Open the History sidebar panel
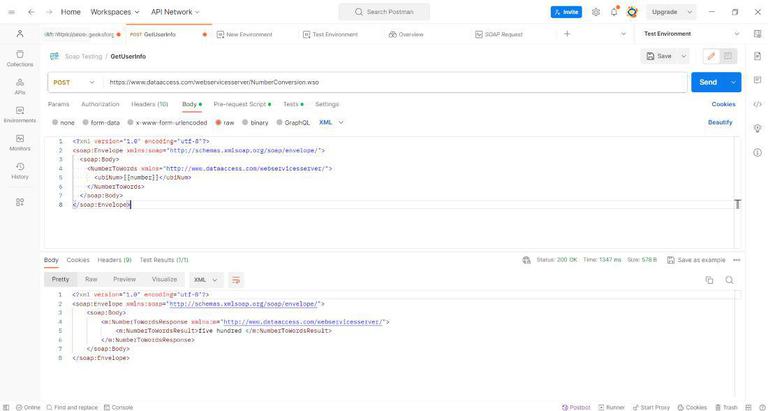Image resolution: width=768 pixels, height=411 pixels. [20, 170]
